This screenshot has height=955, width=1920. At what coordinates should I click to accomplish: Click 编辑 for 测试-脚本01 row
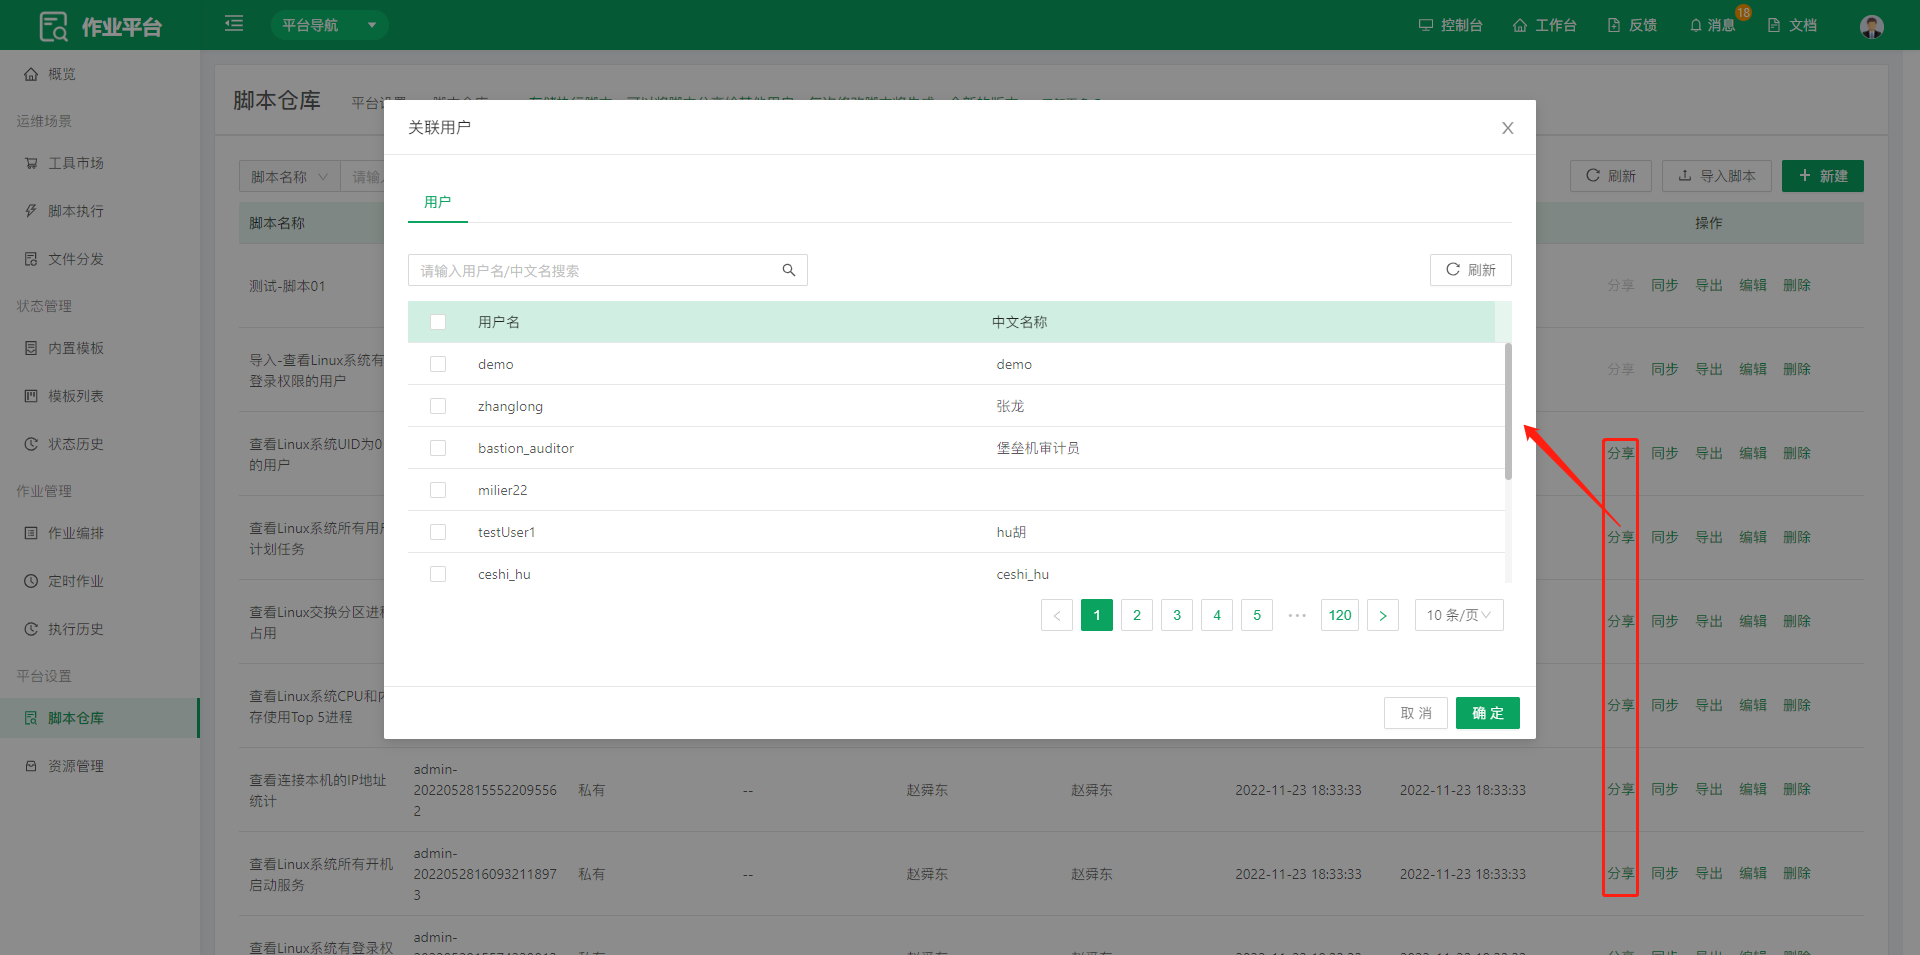(x=1753, y=285)
